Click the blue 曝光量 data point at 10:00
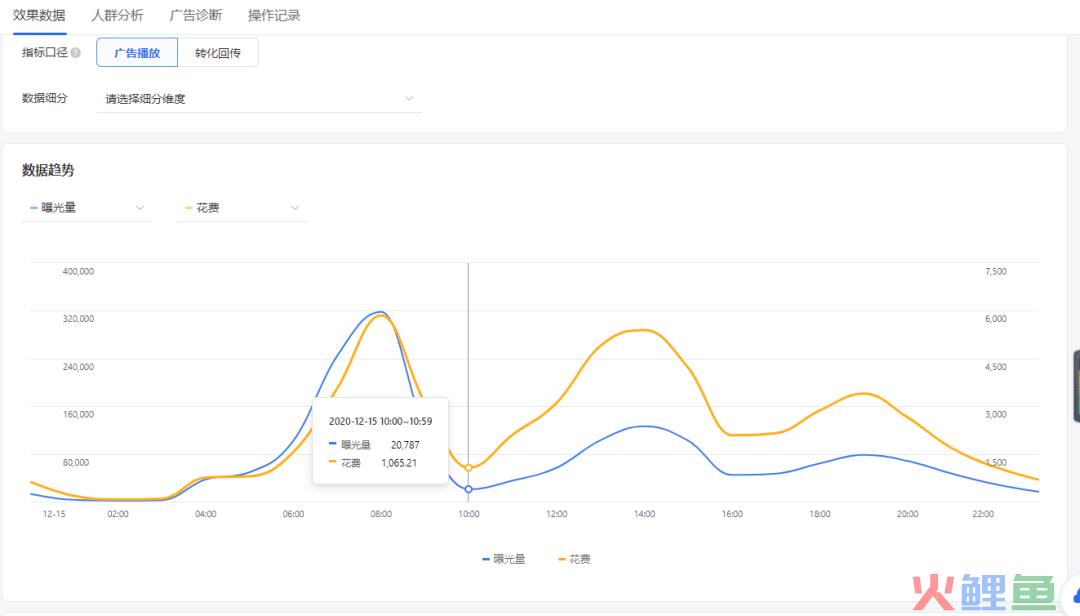The height and width of the screenshot is (616, 1080). [468, 489]
